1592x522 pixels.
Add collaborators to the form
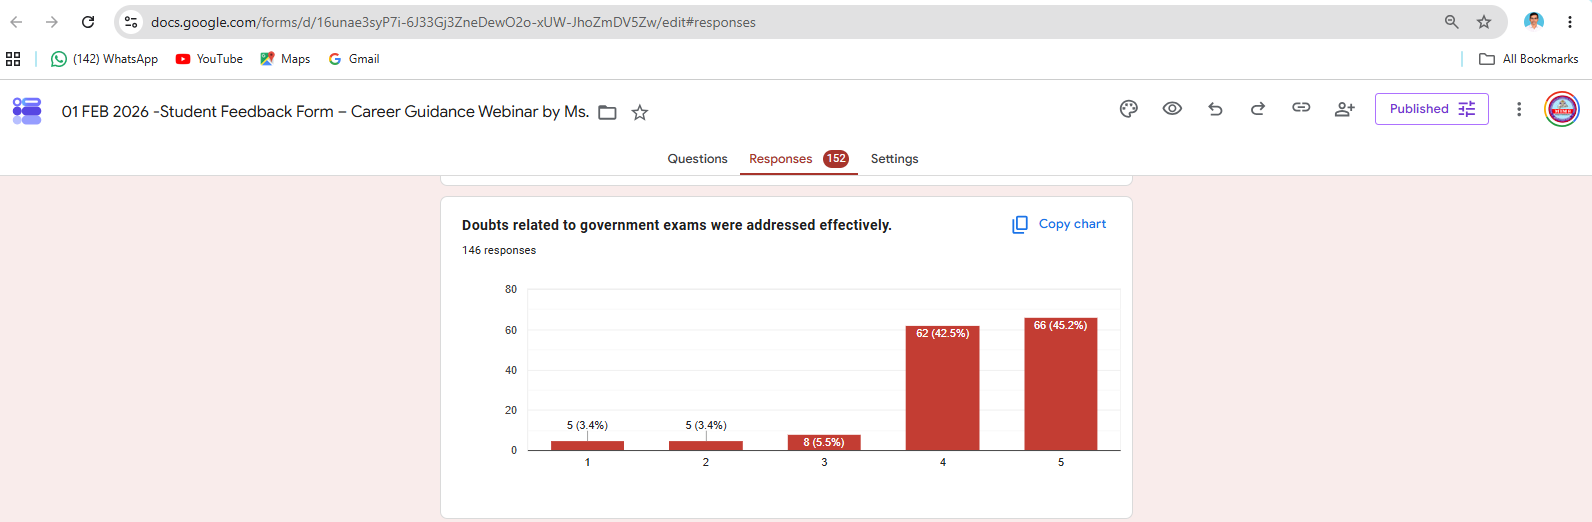[1345, 109]
